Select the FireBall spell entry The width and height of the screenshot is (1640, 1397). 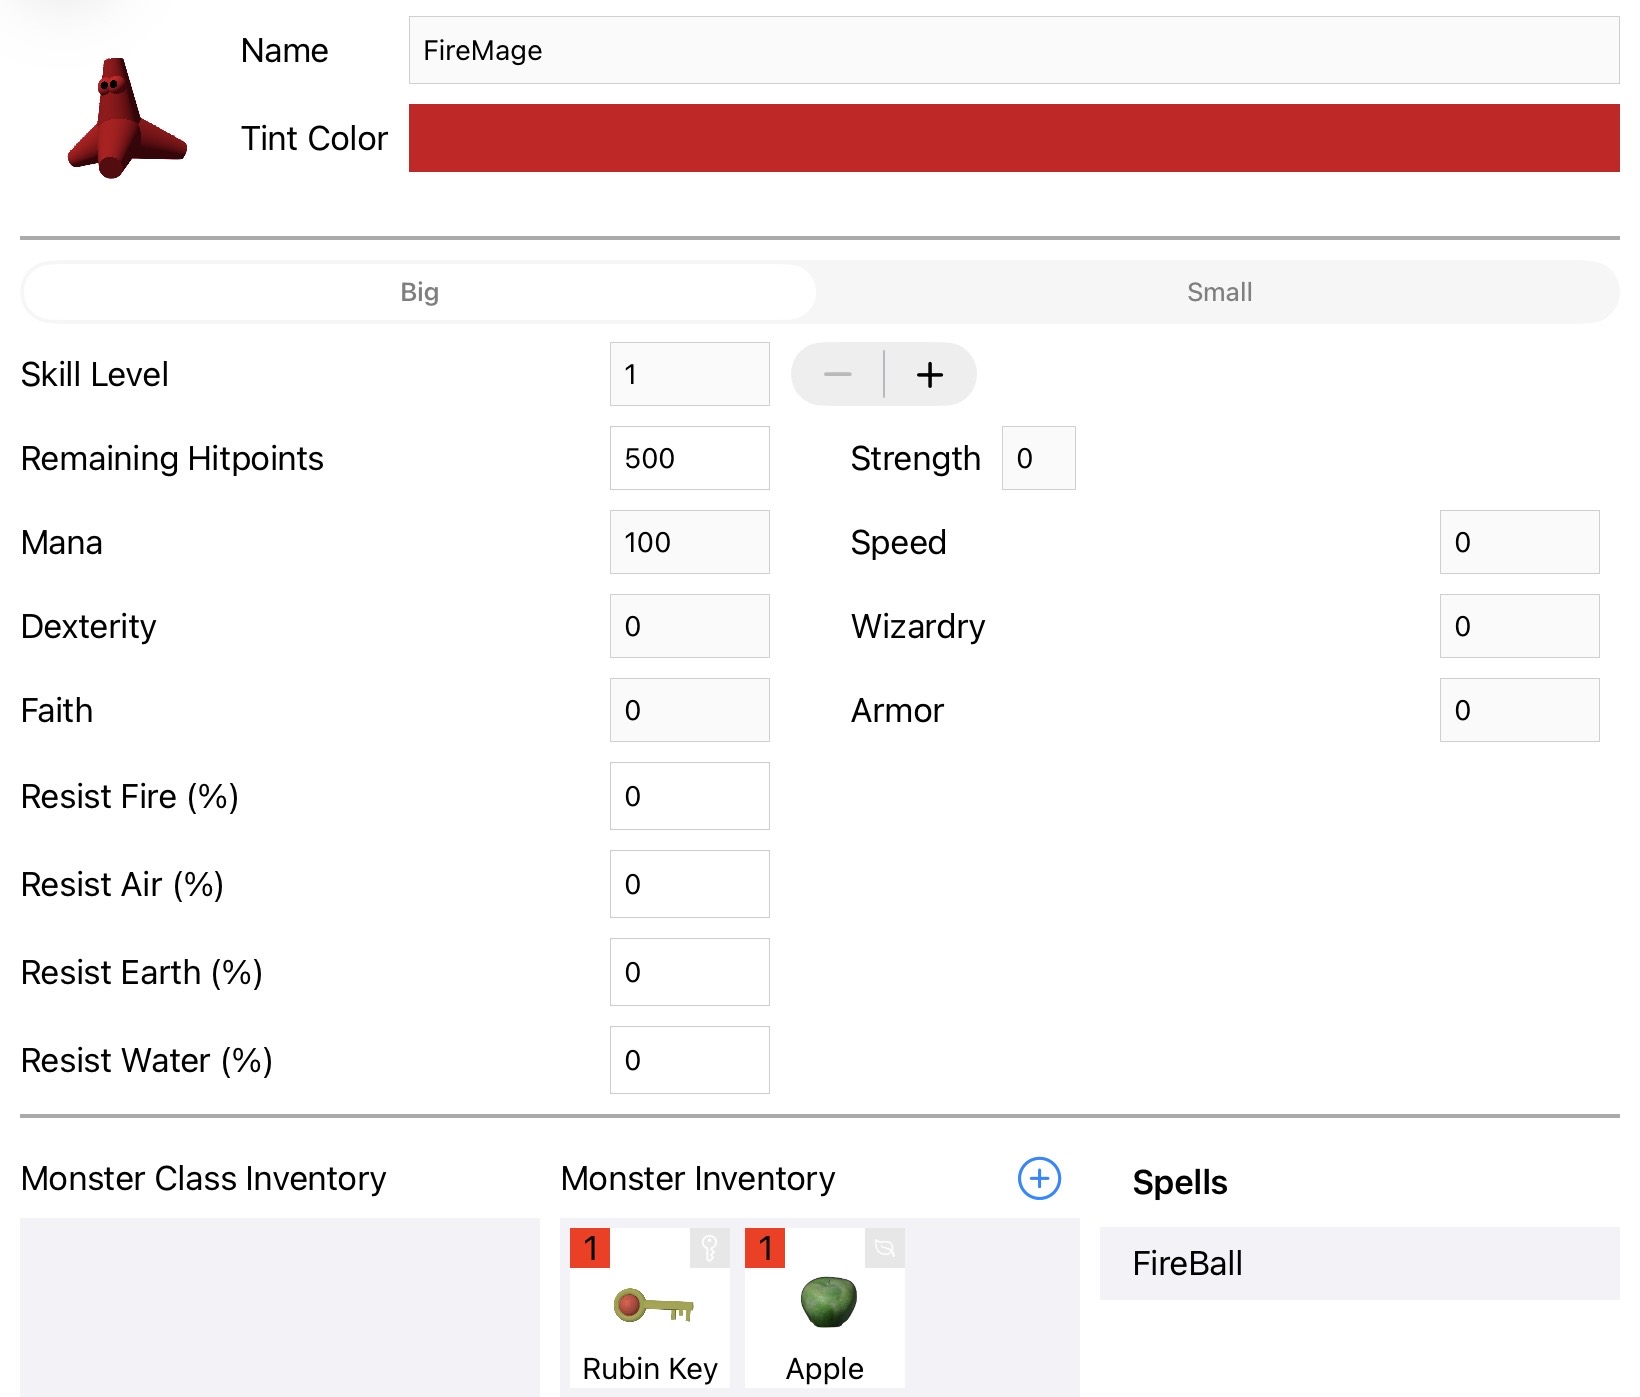(1358, 1263)
